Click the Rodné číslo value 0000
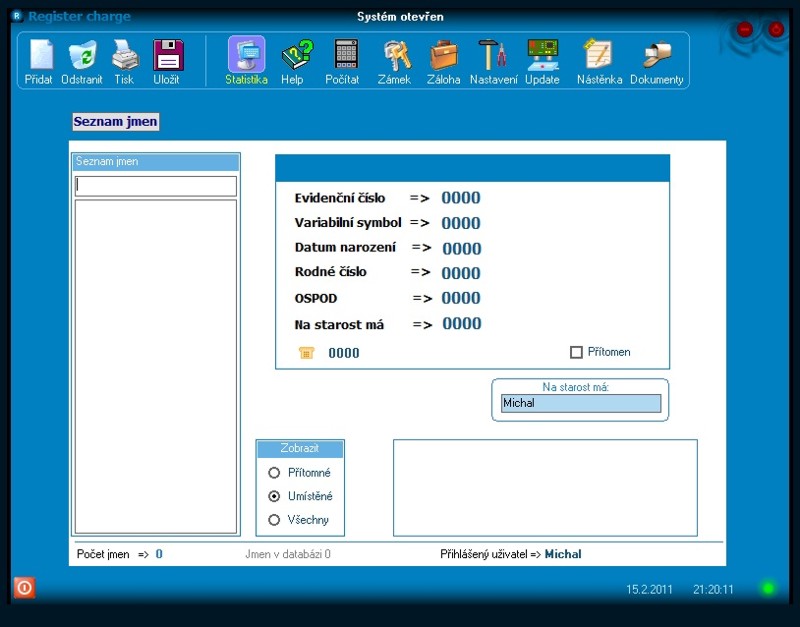This screenshot has height=627, width=800. point(461,273)
